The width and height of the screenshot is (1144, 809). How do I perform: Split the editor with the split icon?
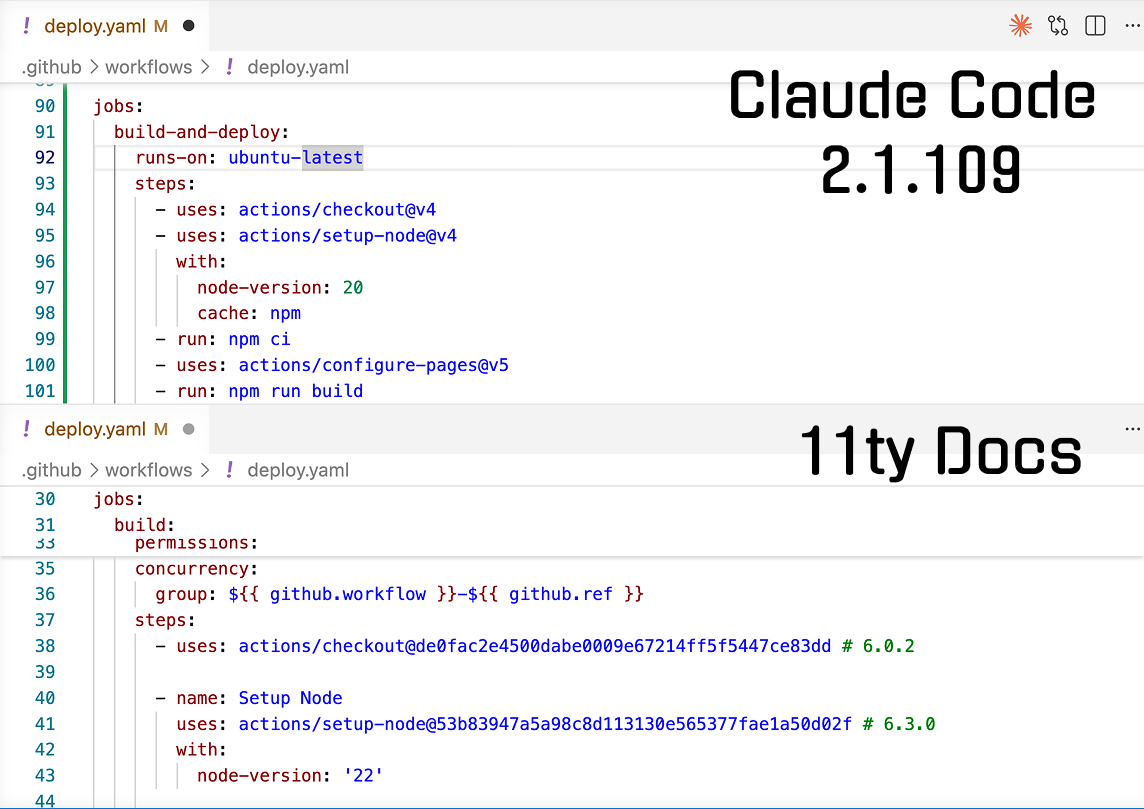1095,26
